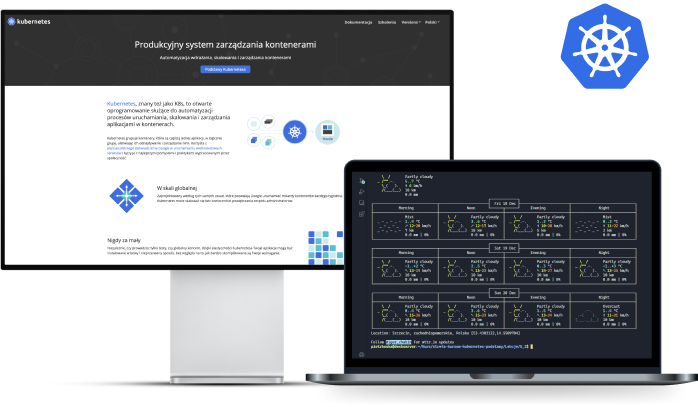Click the blue 'Kubernetes' link in intro text

[124, 103]
